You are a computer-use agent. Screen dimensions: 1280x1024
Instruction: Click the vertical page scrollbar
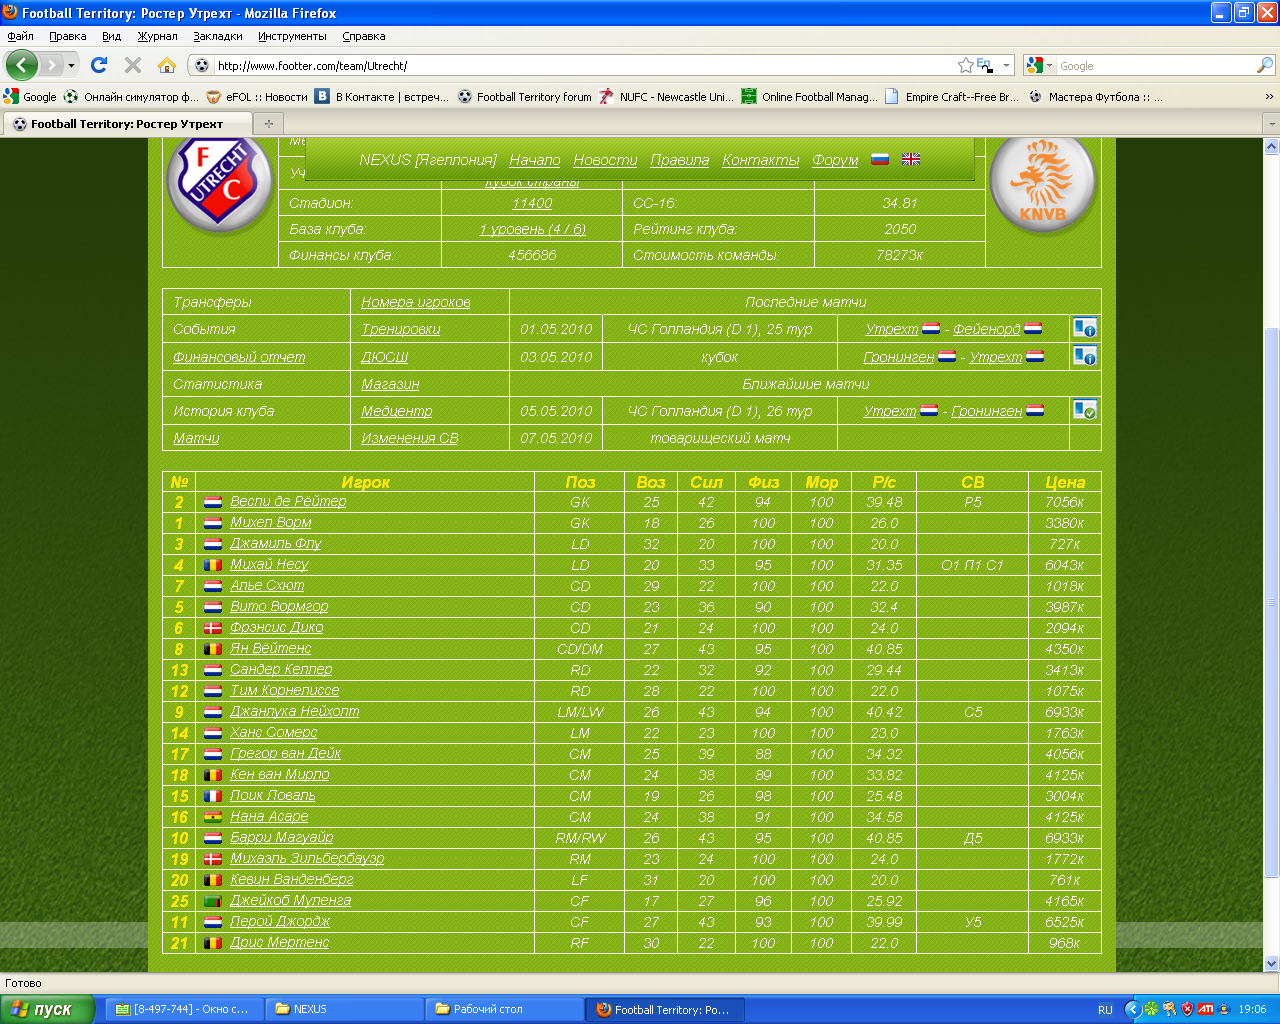click(1271, 603)
